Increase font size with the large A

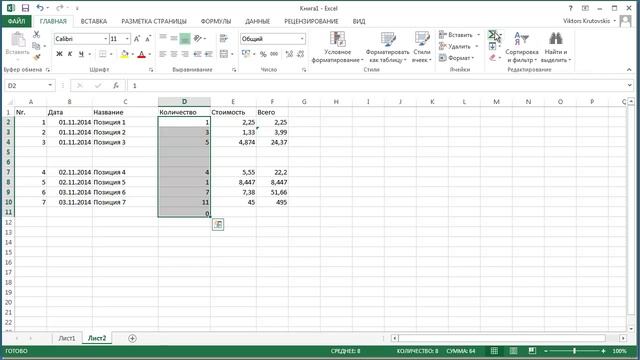point(137,39)
